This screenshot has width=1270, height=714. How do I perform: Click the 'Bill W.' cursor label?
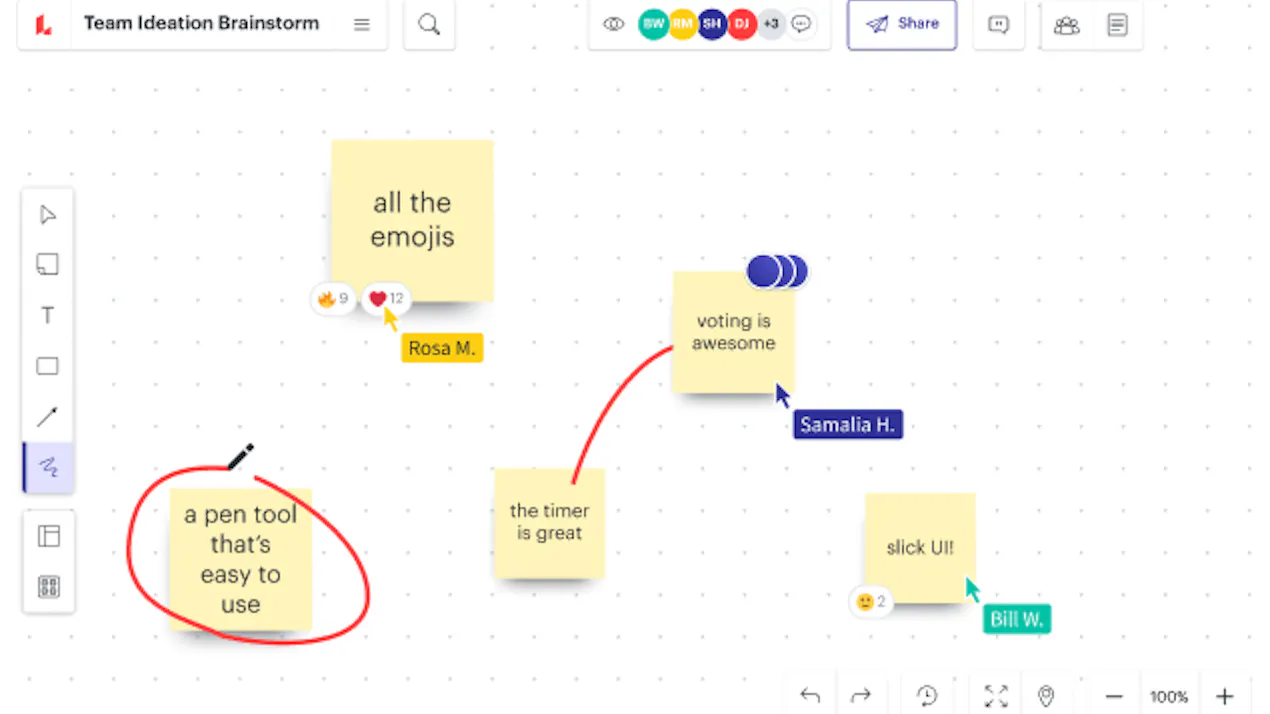1017,619
